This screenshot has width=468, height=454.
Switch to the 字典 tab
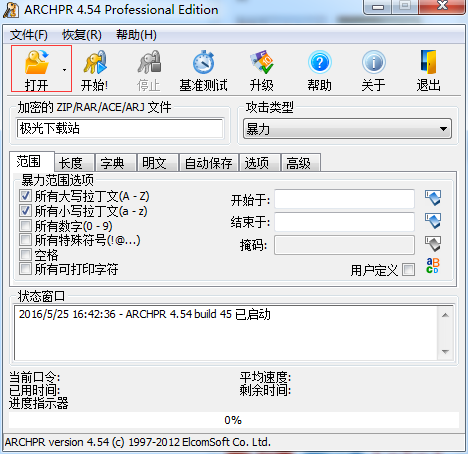tap(112, 163)
